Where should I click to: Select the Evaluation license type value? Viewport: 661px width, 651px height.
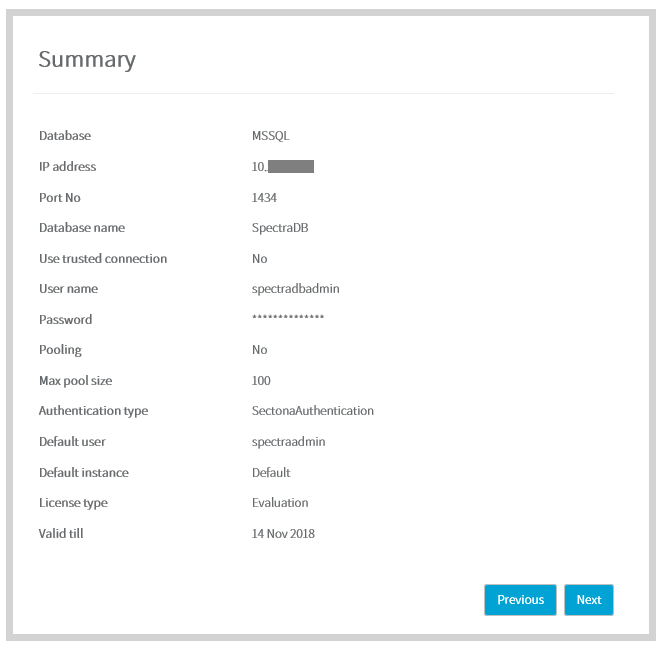click(x=280, y=503)
